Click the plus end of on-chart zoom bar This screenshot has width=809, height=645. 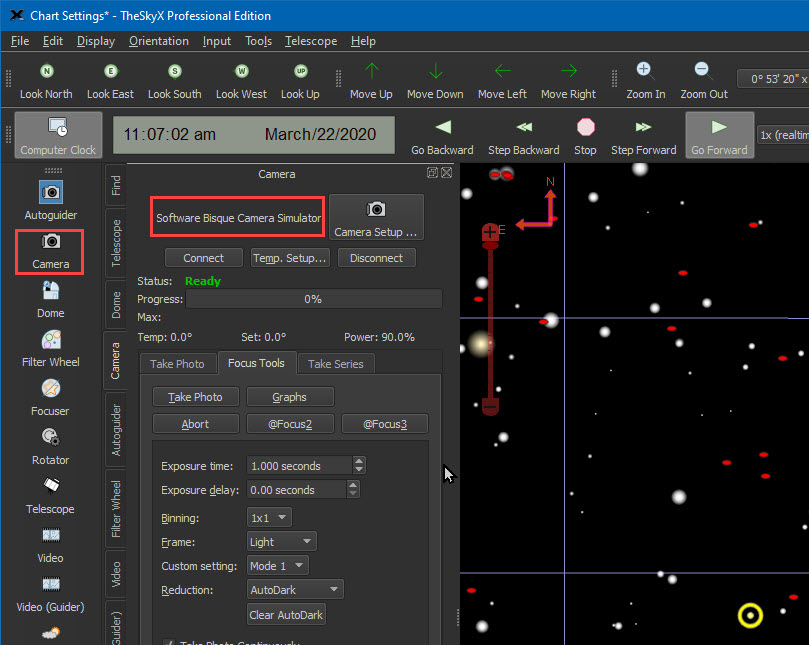[x=490, y=233]
